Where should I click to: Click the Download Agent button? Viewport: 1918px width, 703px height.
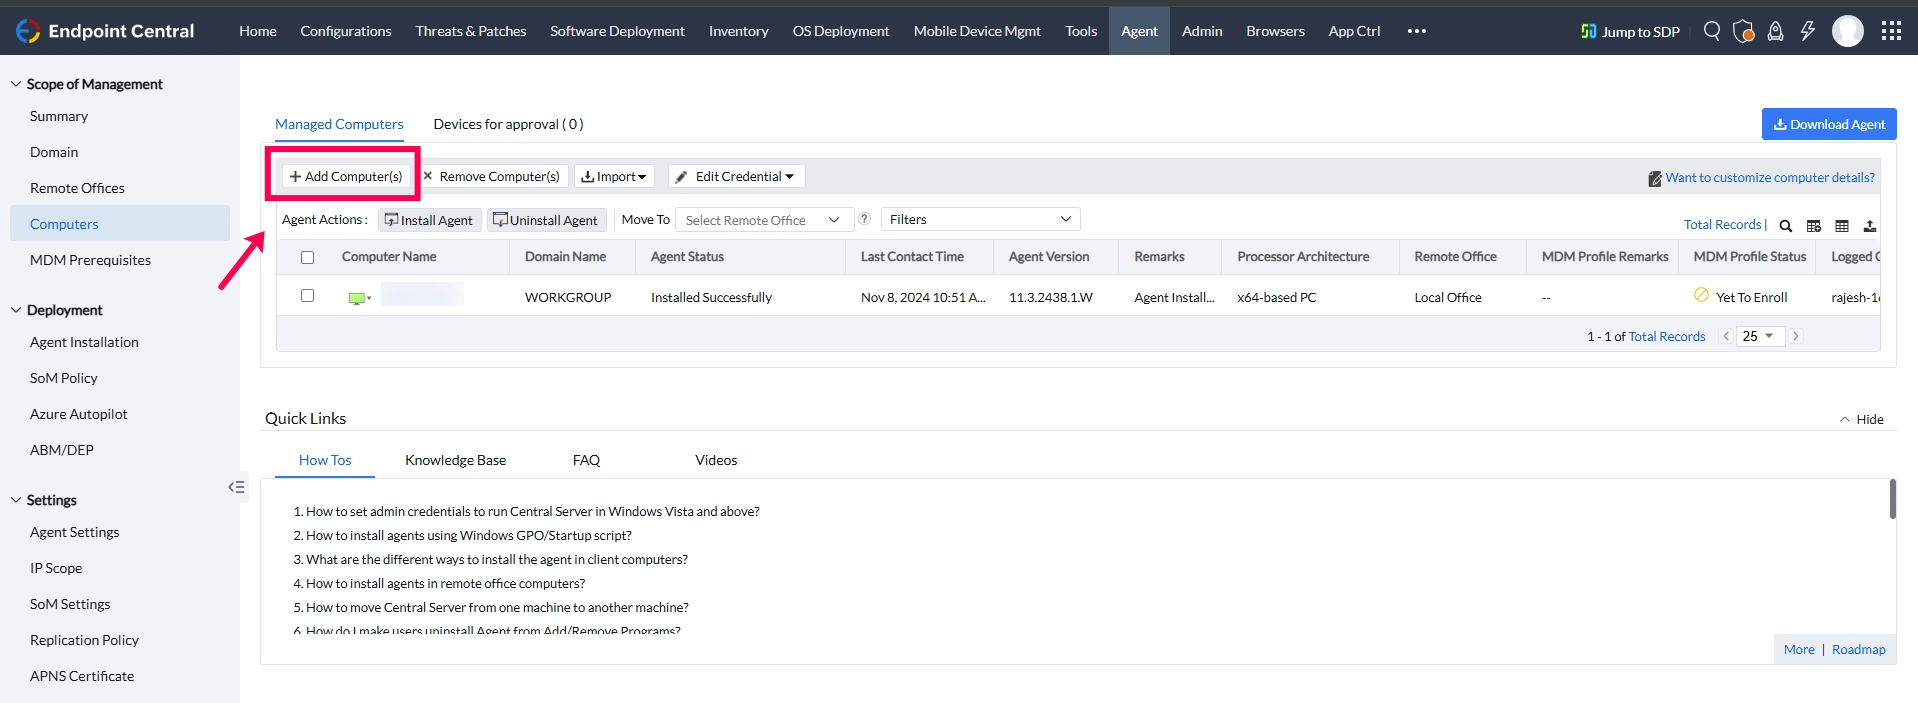click(x=1829, y=124)
